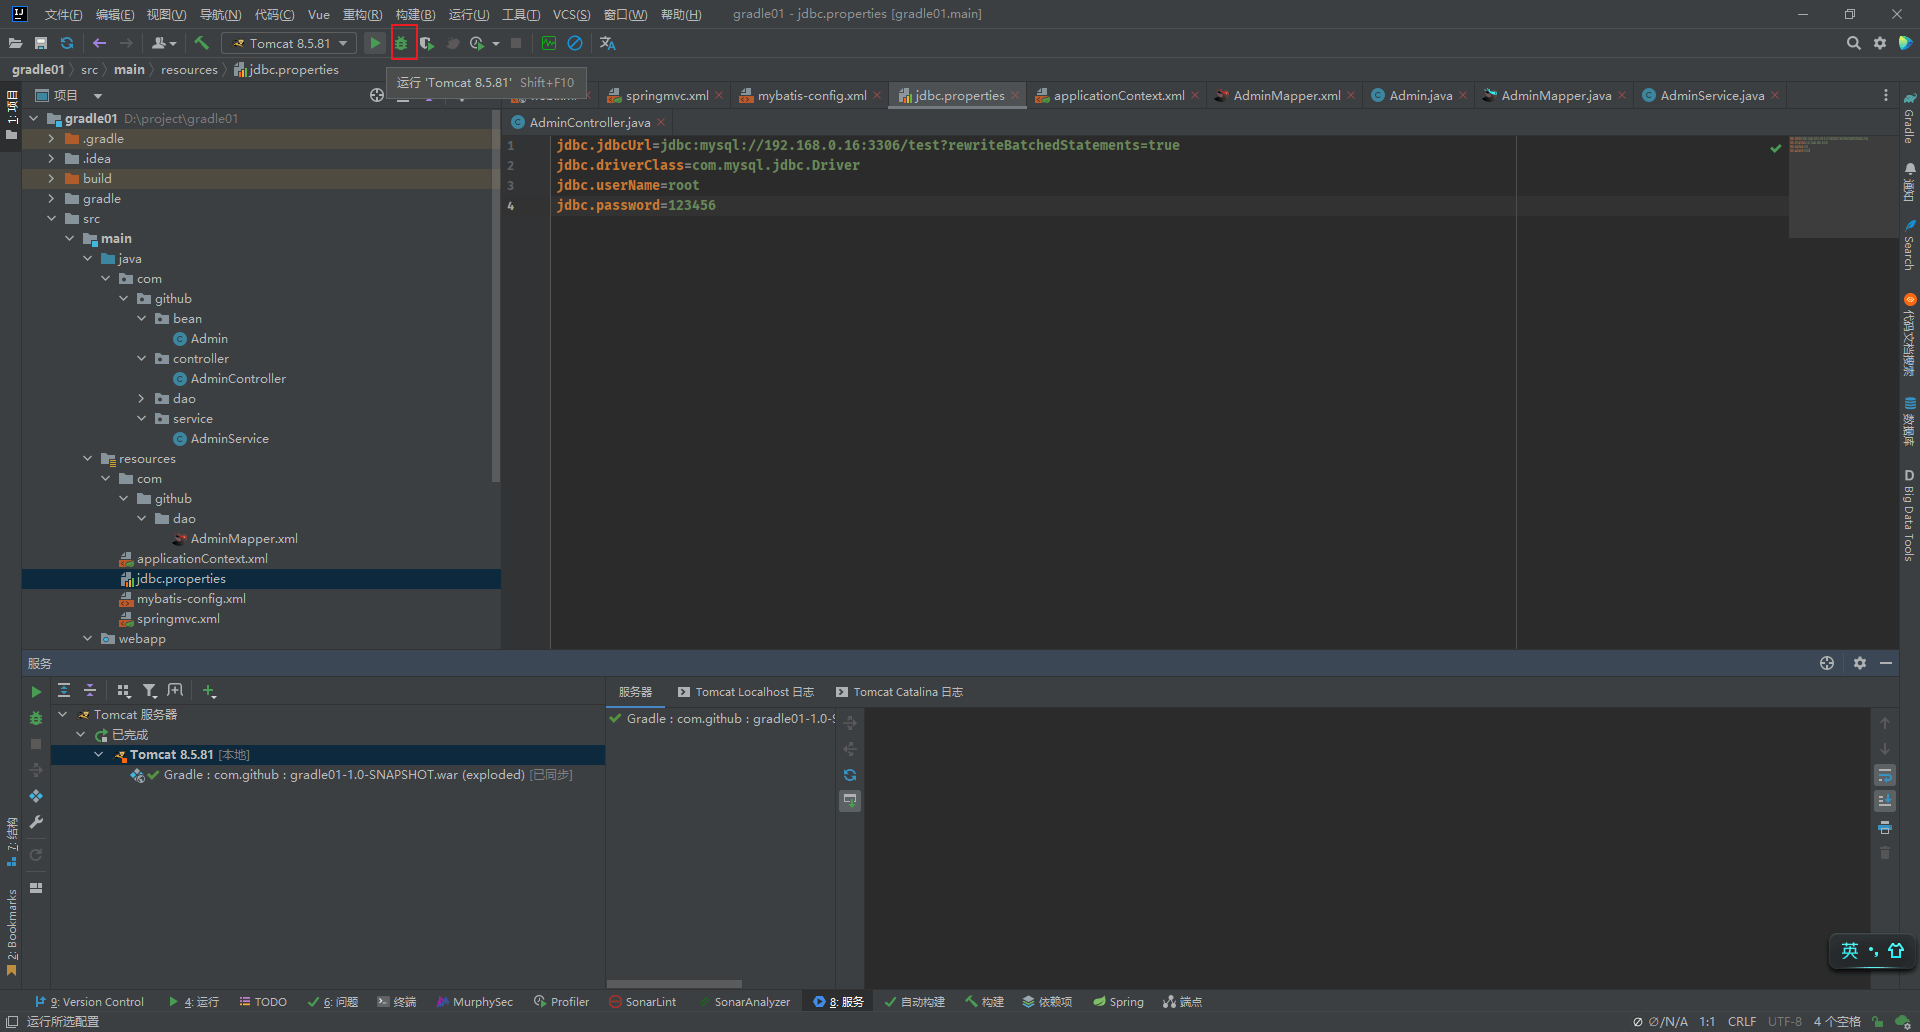Select AdminMapper.xml in project tree
1920x1032 pixels.
coord(244,539)
